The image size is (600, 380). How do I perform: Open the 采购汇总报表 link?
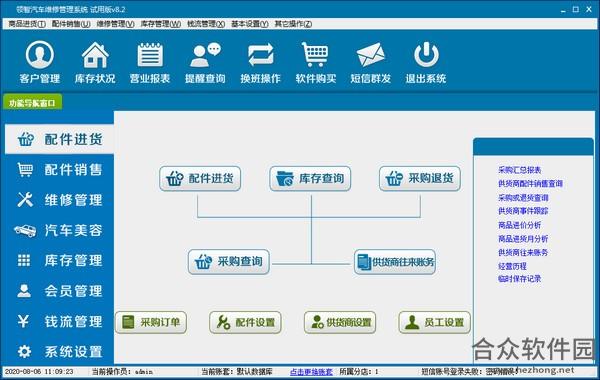click(520, 170)
